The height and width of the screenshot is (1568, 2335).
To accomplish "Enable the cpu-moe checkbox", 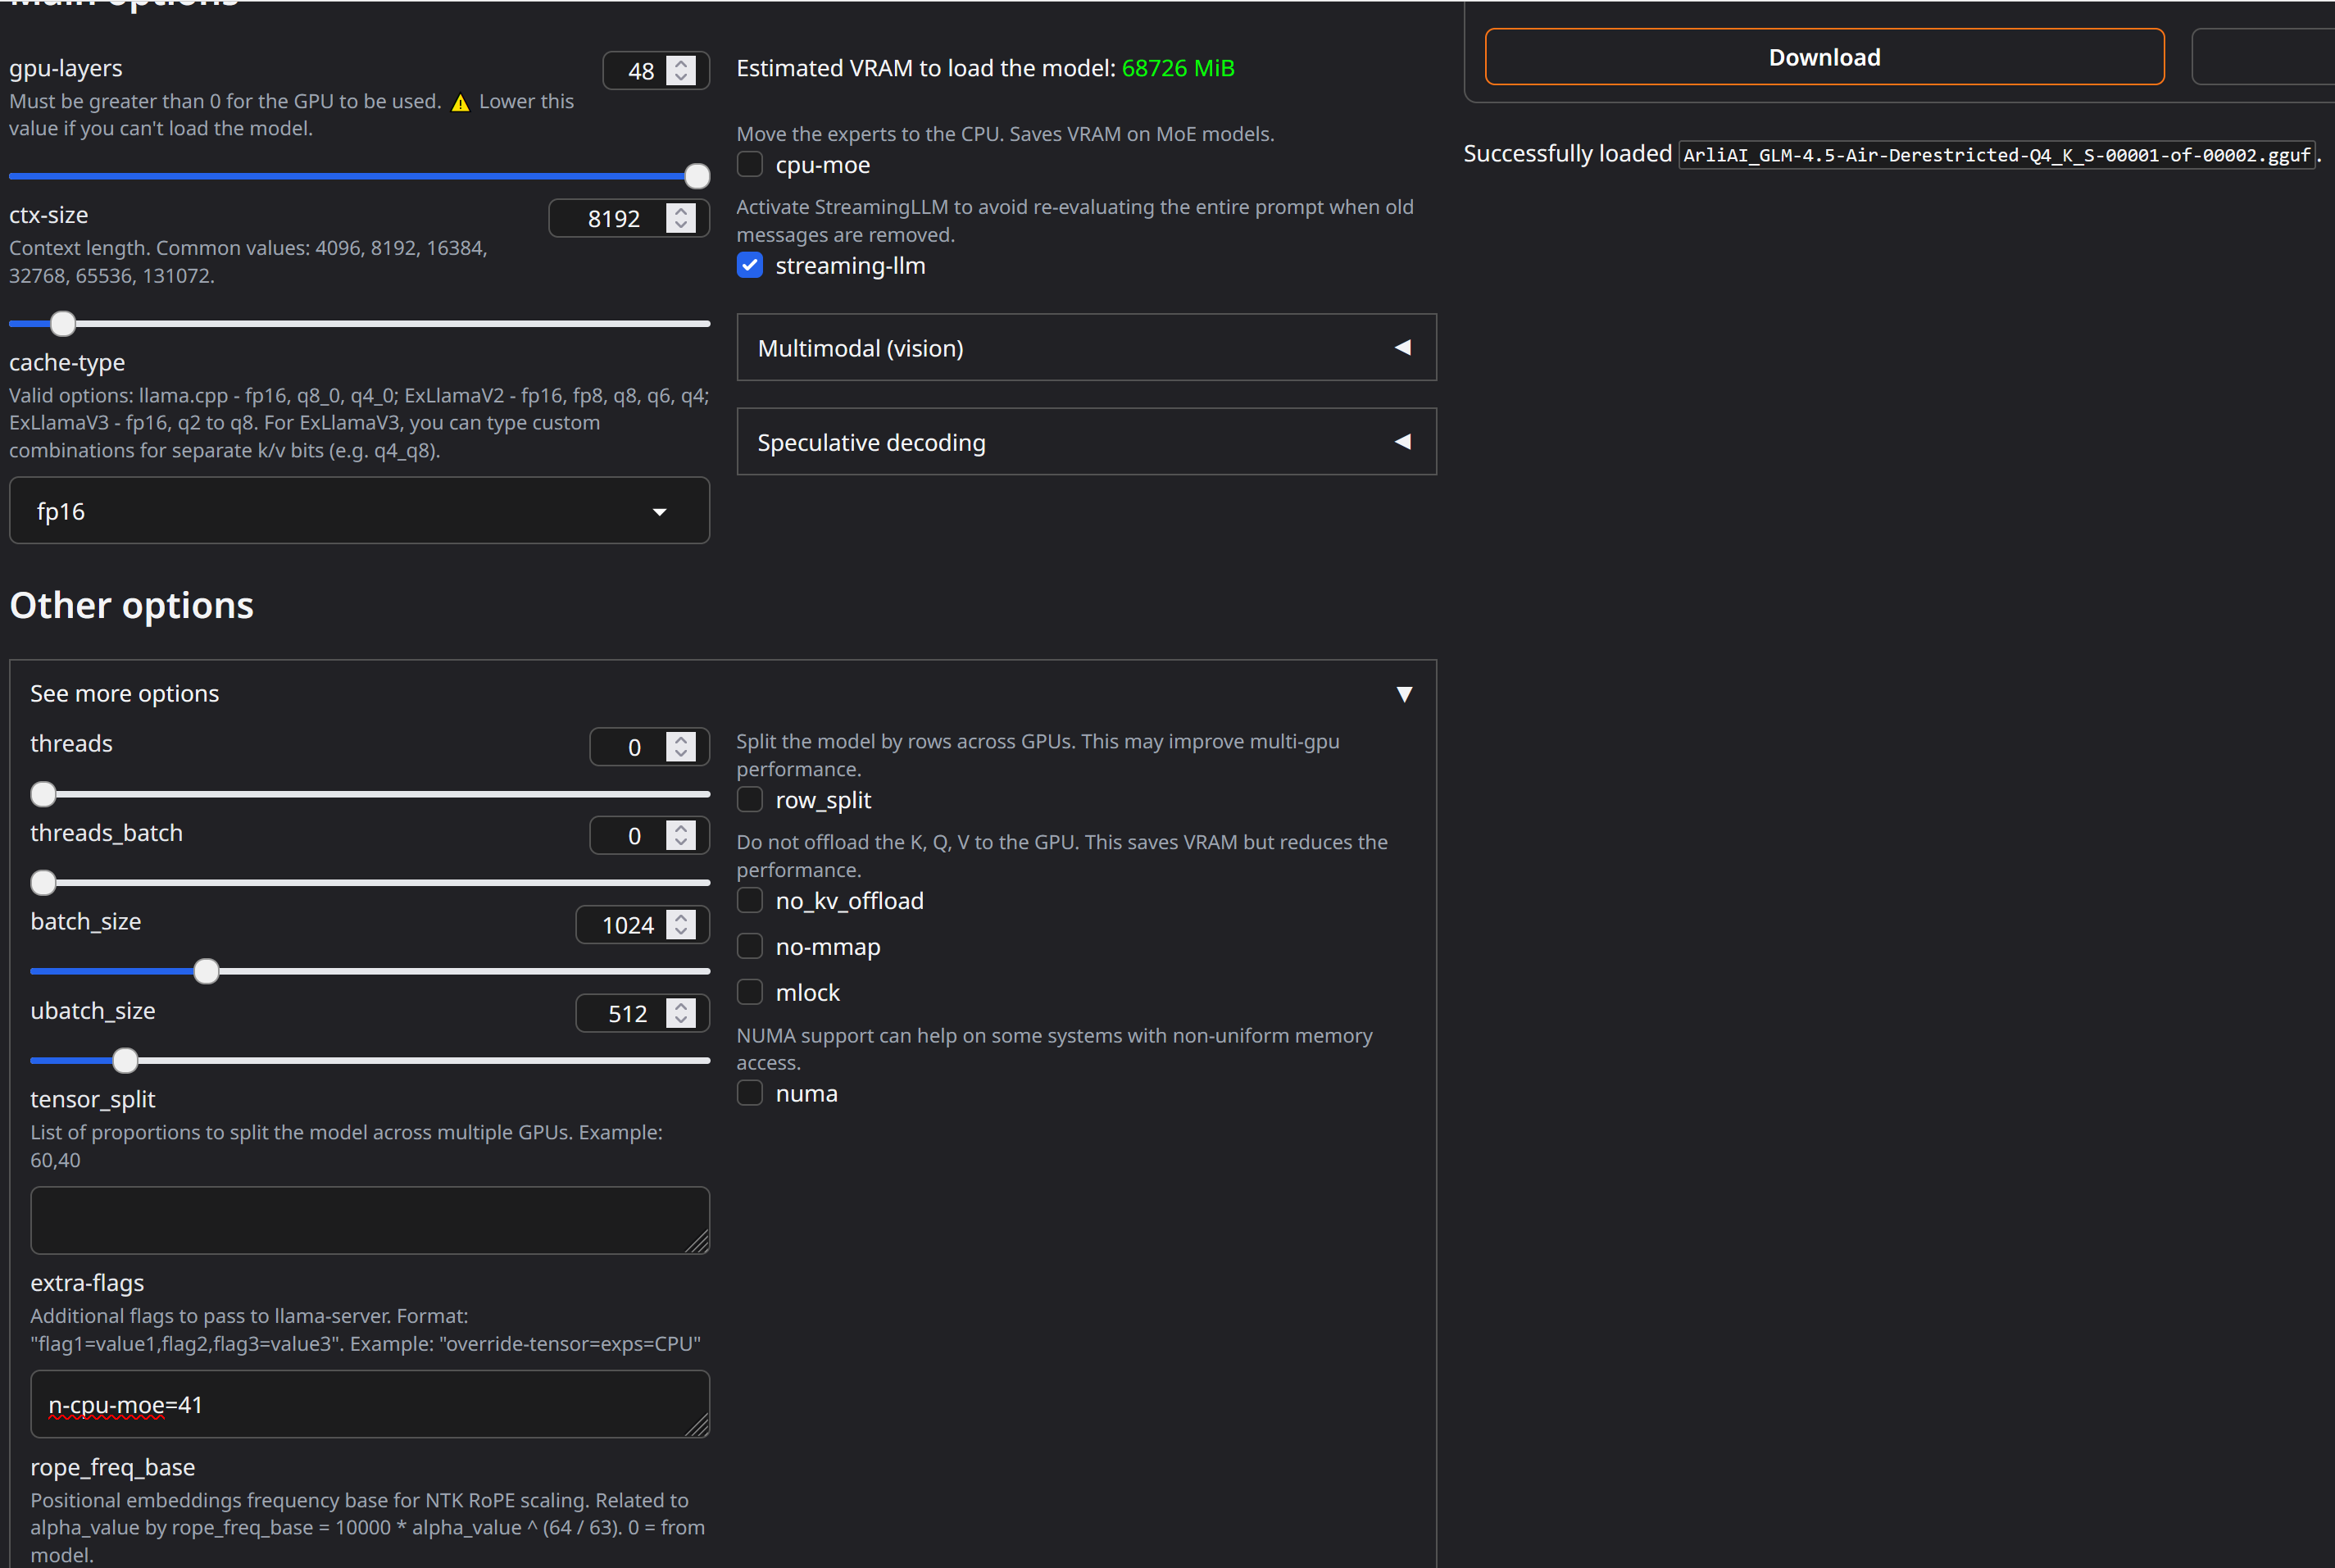I will tap(750, 164).
